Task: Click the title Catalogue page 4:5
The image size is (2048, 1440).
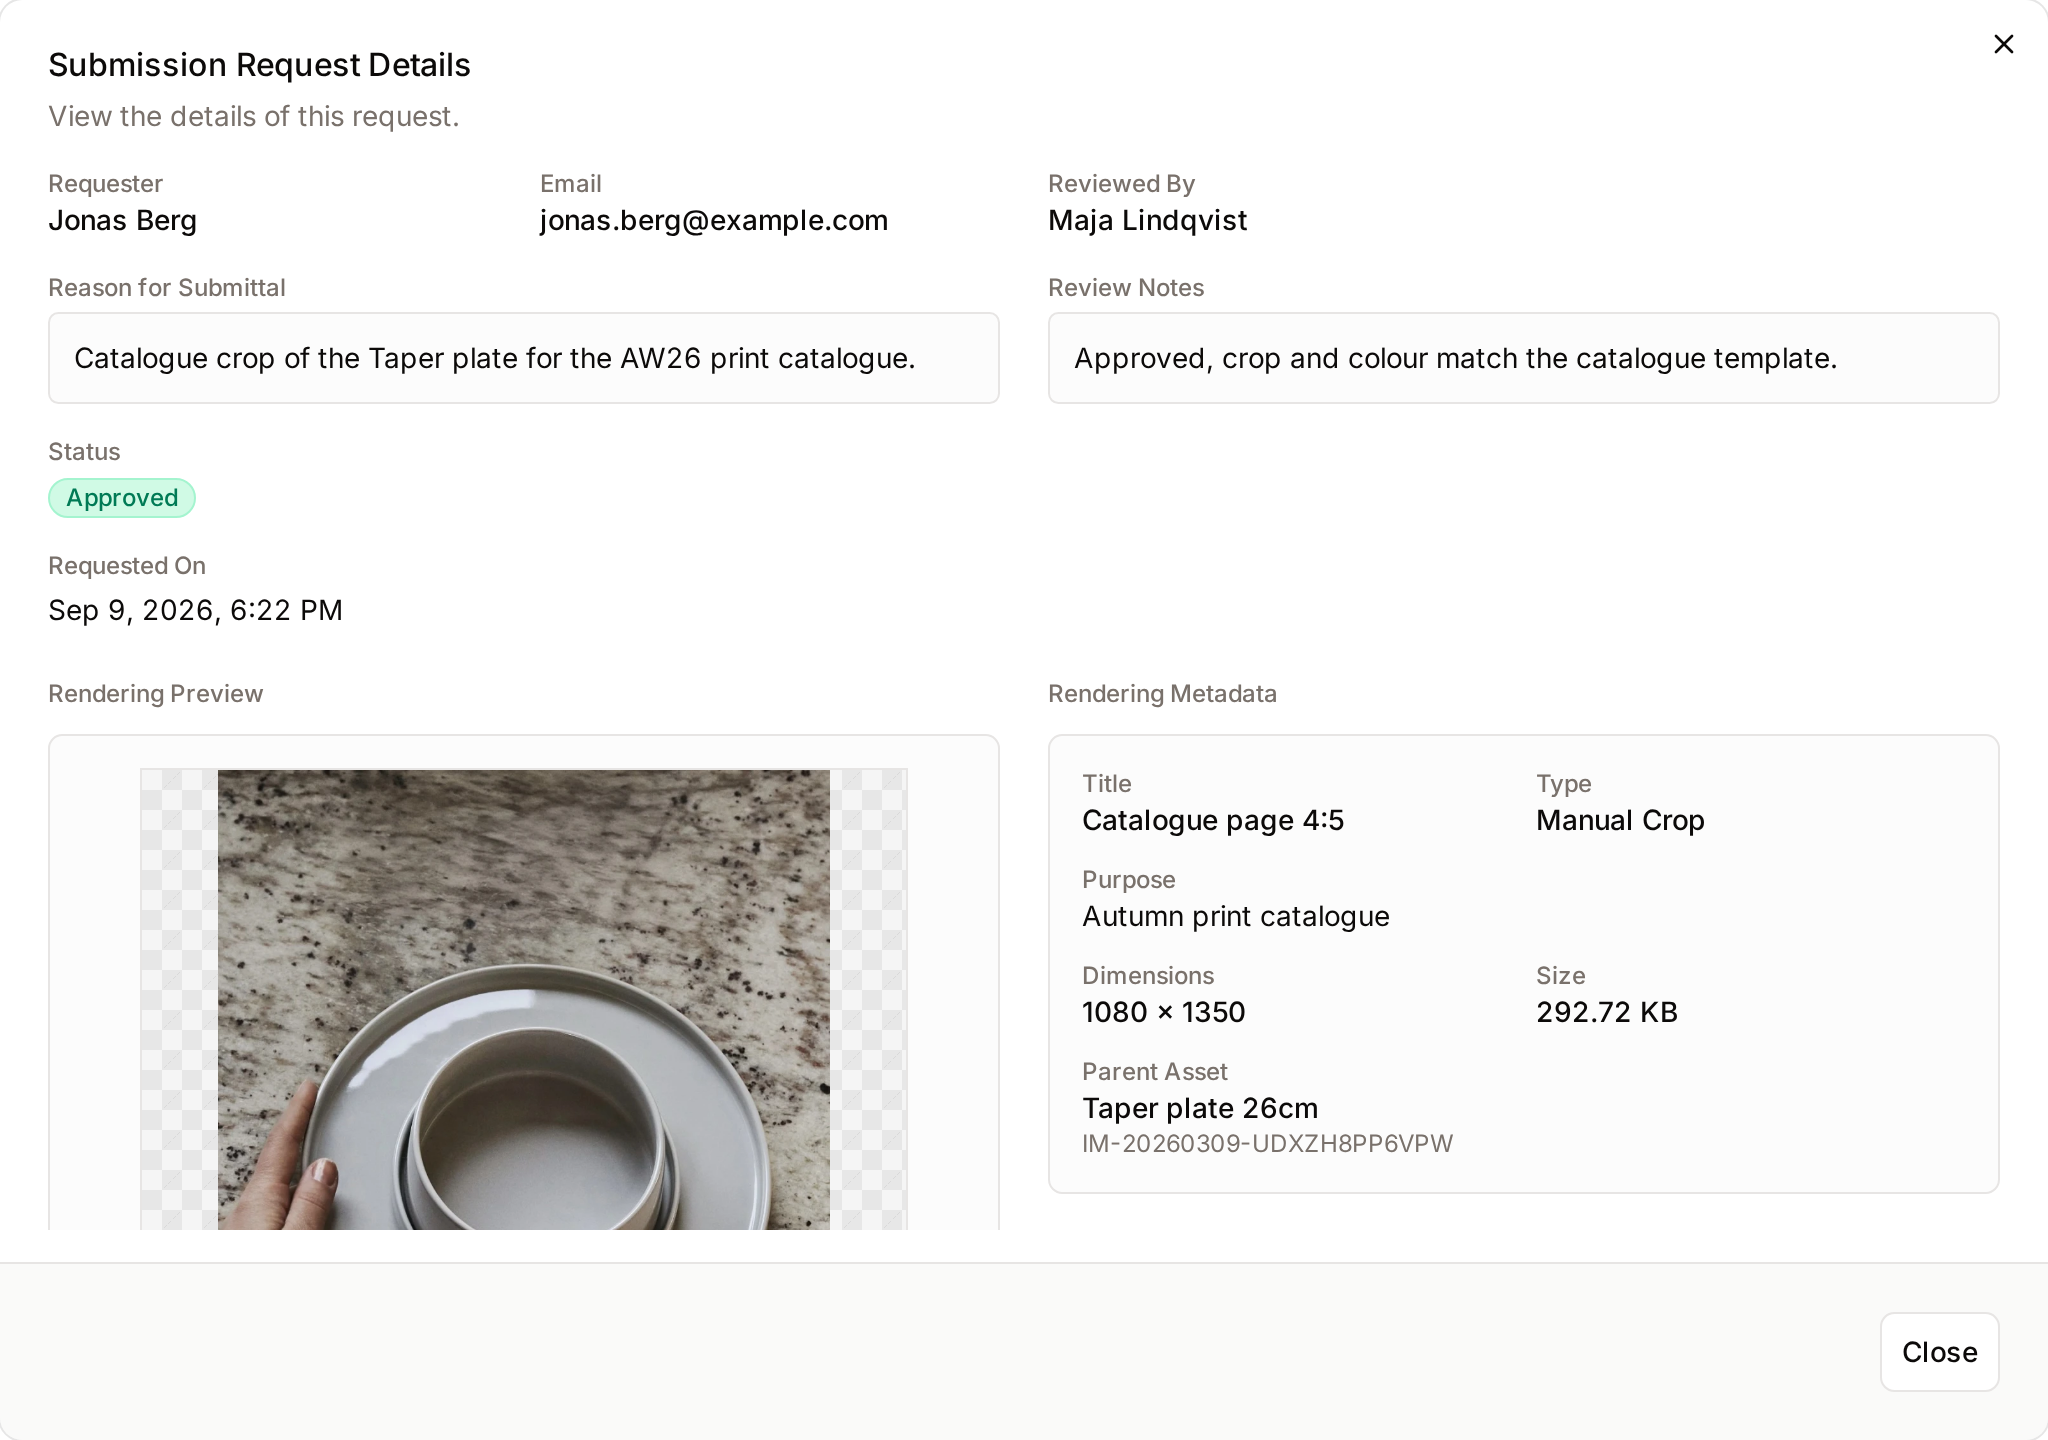Action: click(x=1213, y=820)
